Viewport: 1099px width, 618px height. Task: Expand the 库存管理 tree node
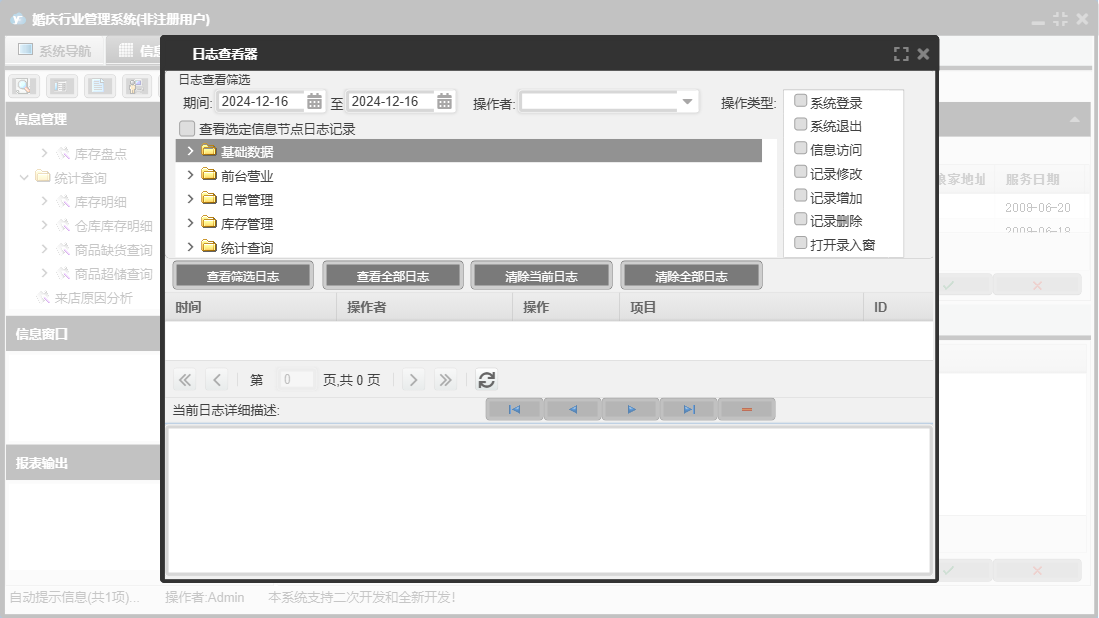[x=190, y=223]
